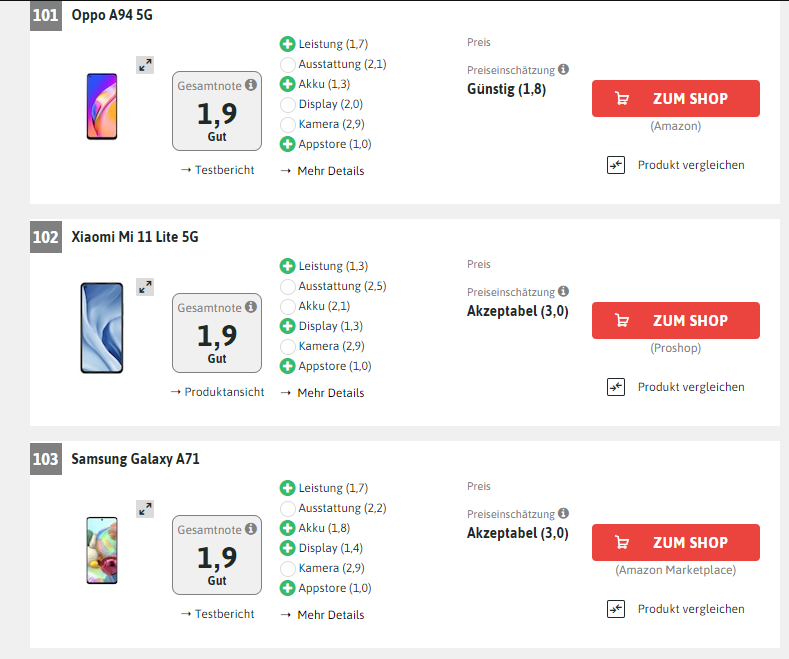
Task: Enlarge the Samsung Galaxy A71 image
Action: (x=145, y=509)
